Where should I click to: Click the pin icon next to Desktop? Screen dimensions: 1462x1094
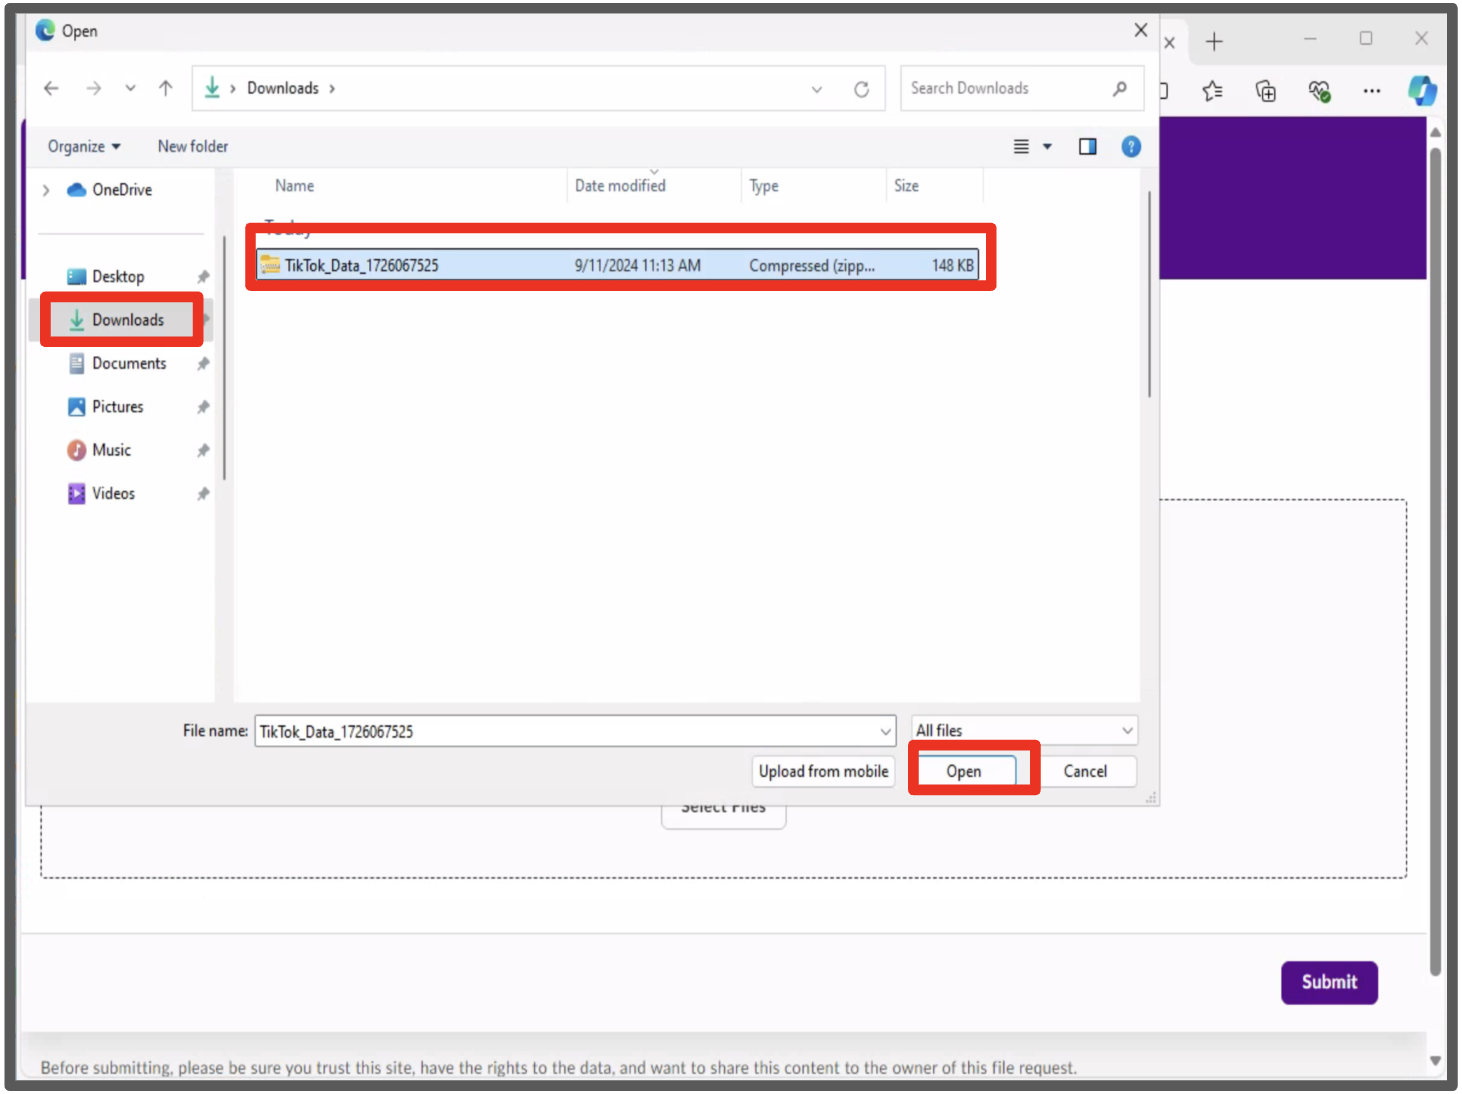(x=203, y=277)
